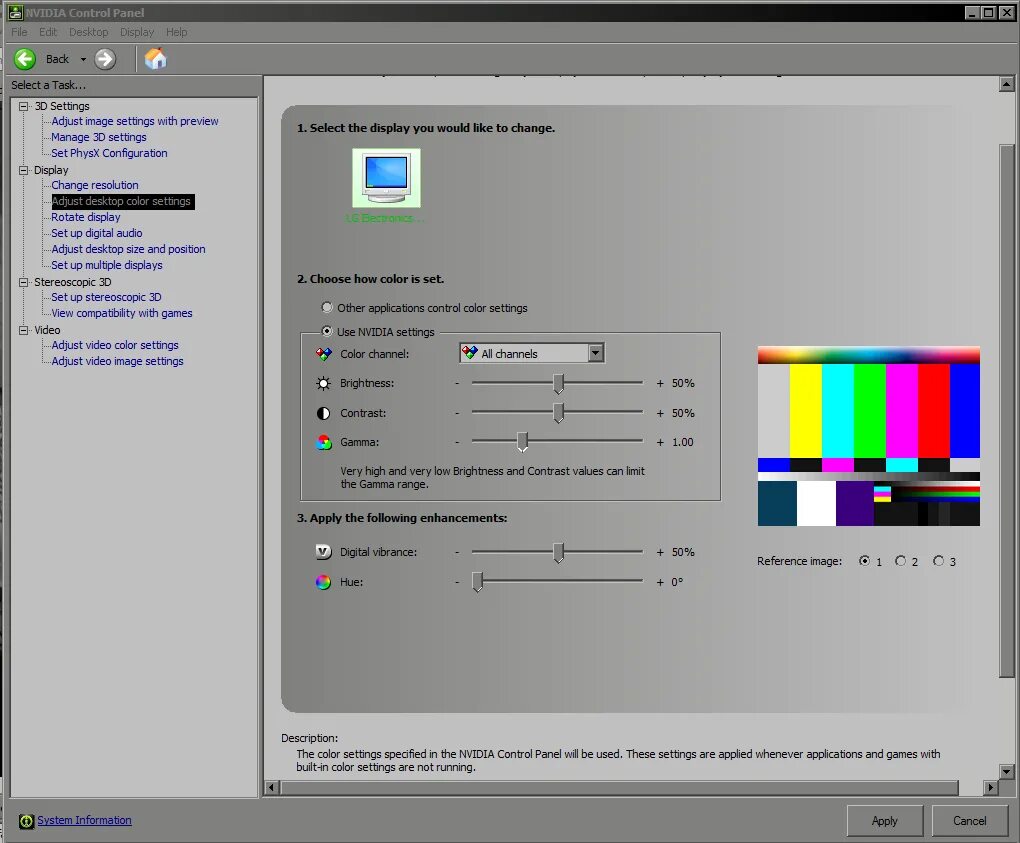Open the Help menu
Screen dimensions: 1020x843
(x=176, y=32)
